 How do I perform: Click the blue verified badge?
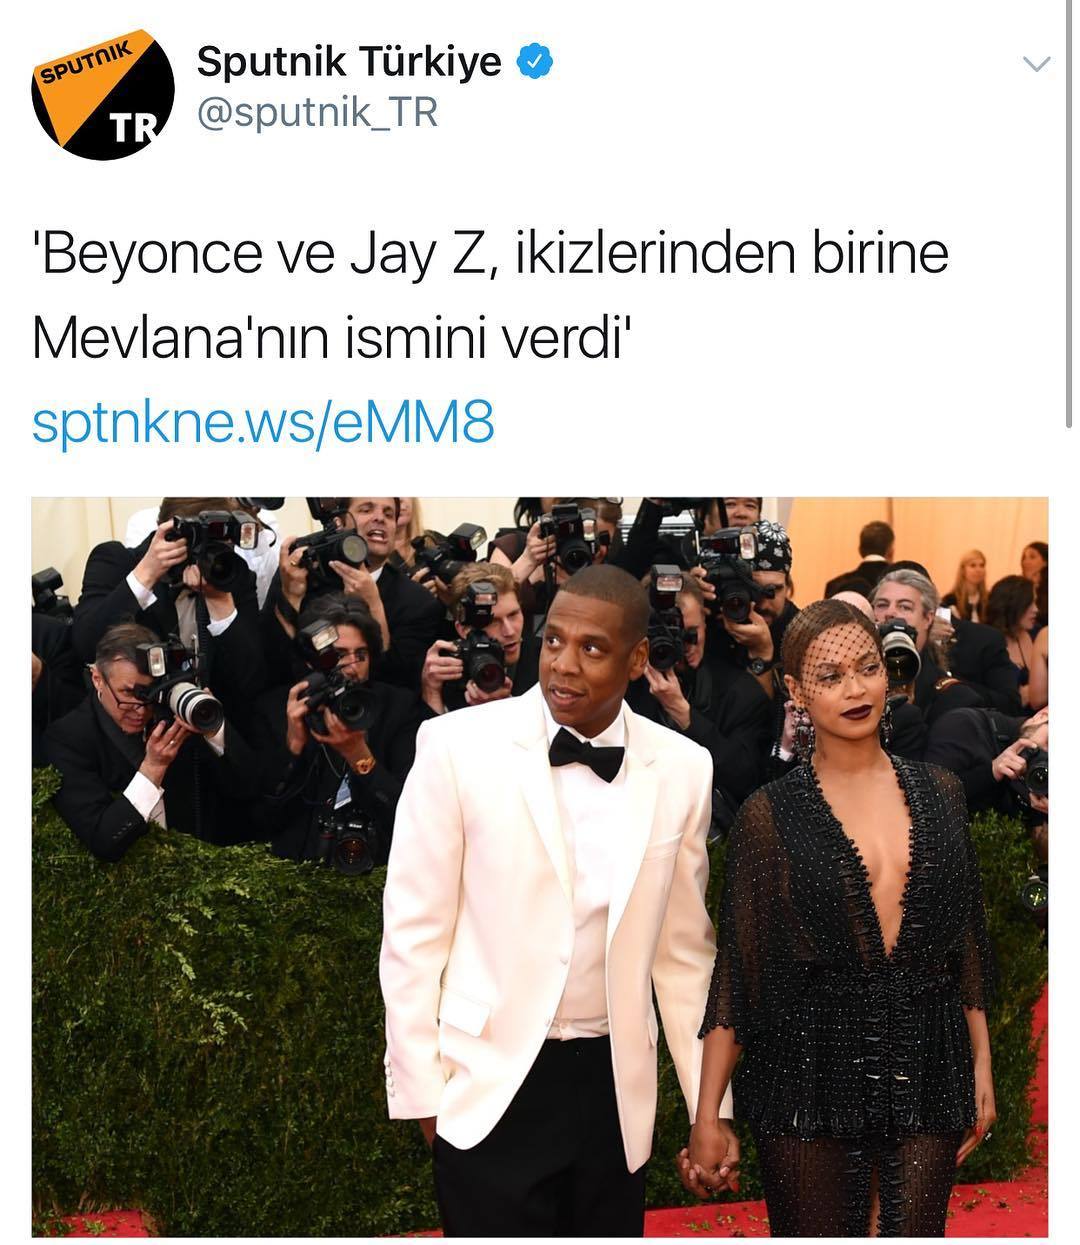[536, 62]
